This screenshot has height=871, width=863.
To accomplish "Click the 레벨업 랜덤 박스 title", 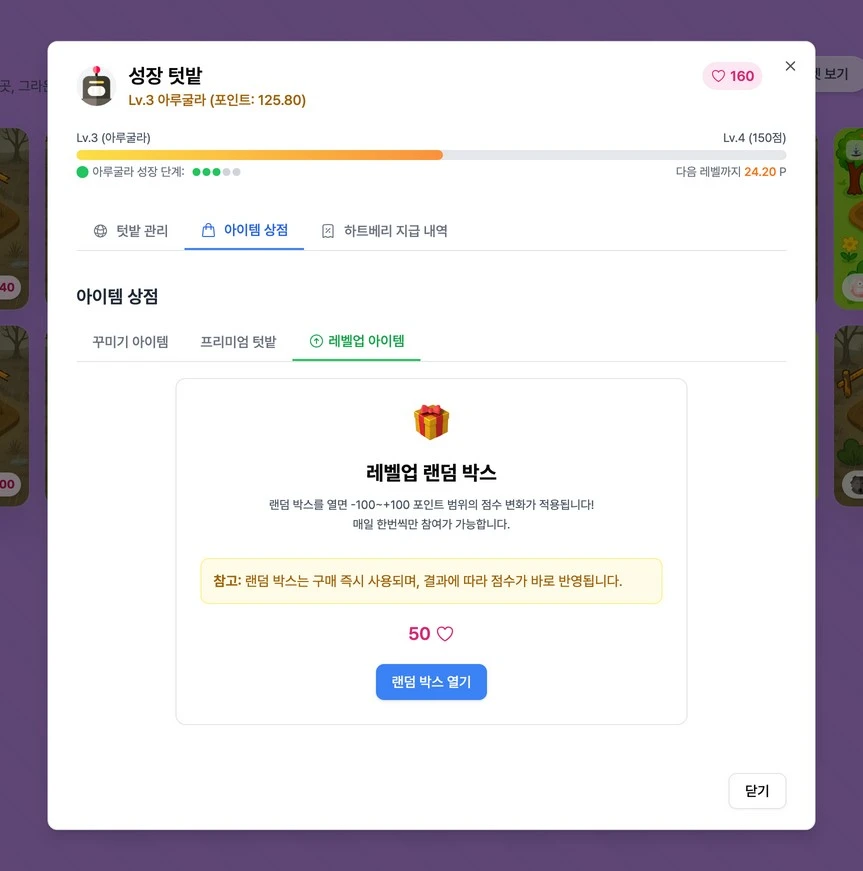I will [x=432, y=473].
